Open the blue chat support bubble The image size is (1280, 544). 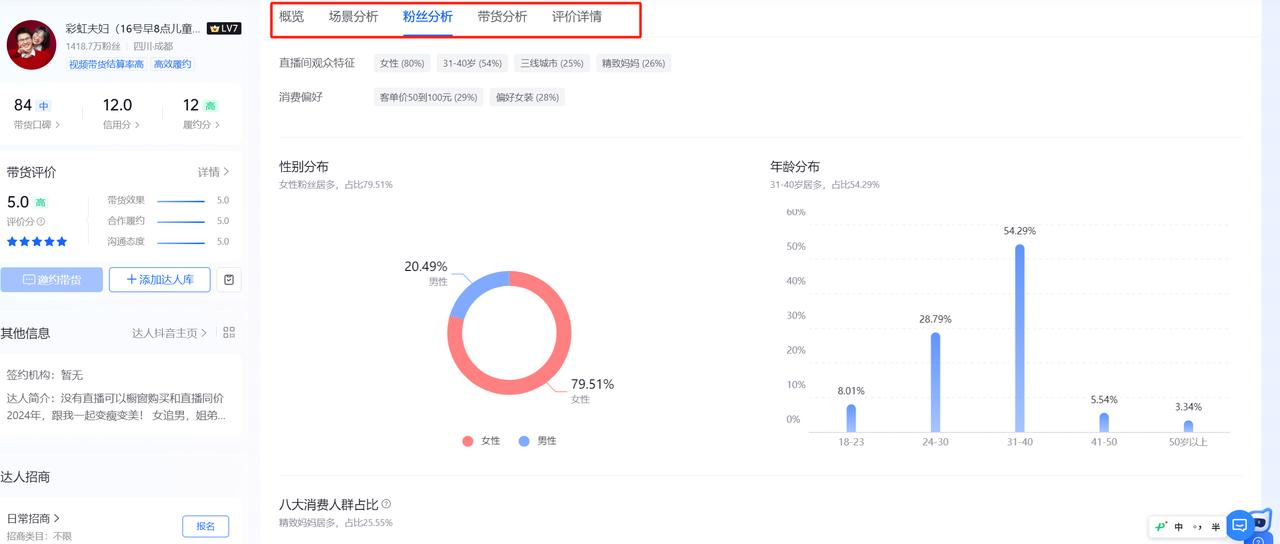coord(1239,525)
